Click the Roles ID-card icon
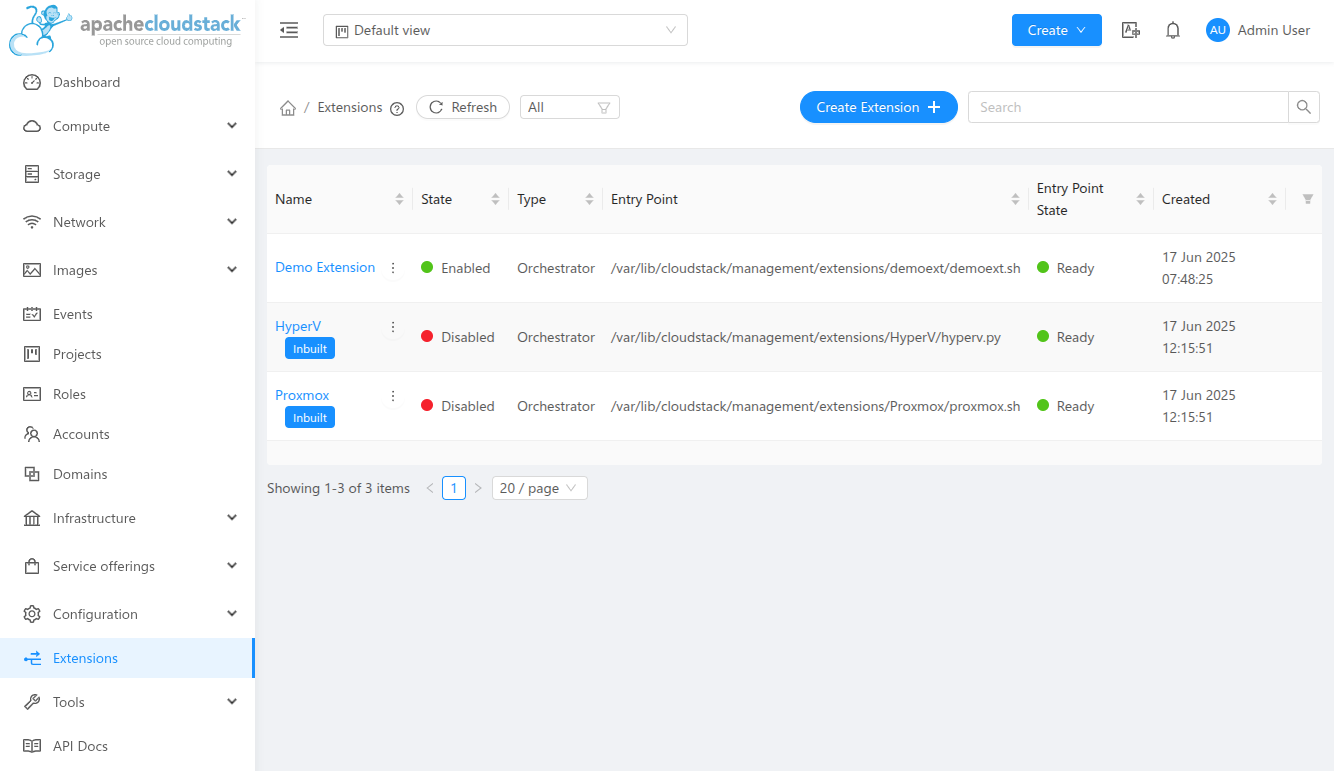The image size is (1334, 771). click(32, 394)
